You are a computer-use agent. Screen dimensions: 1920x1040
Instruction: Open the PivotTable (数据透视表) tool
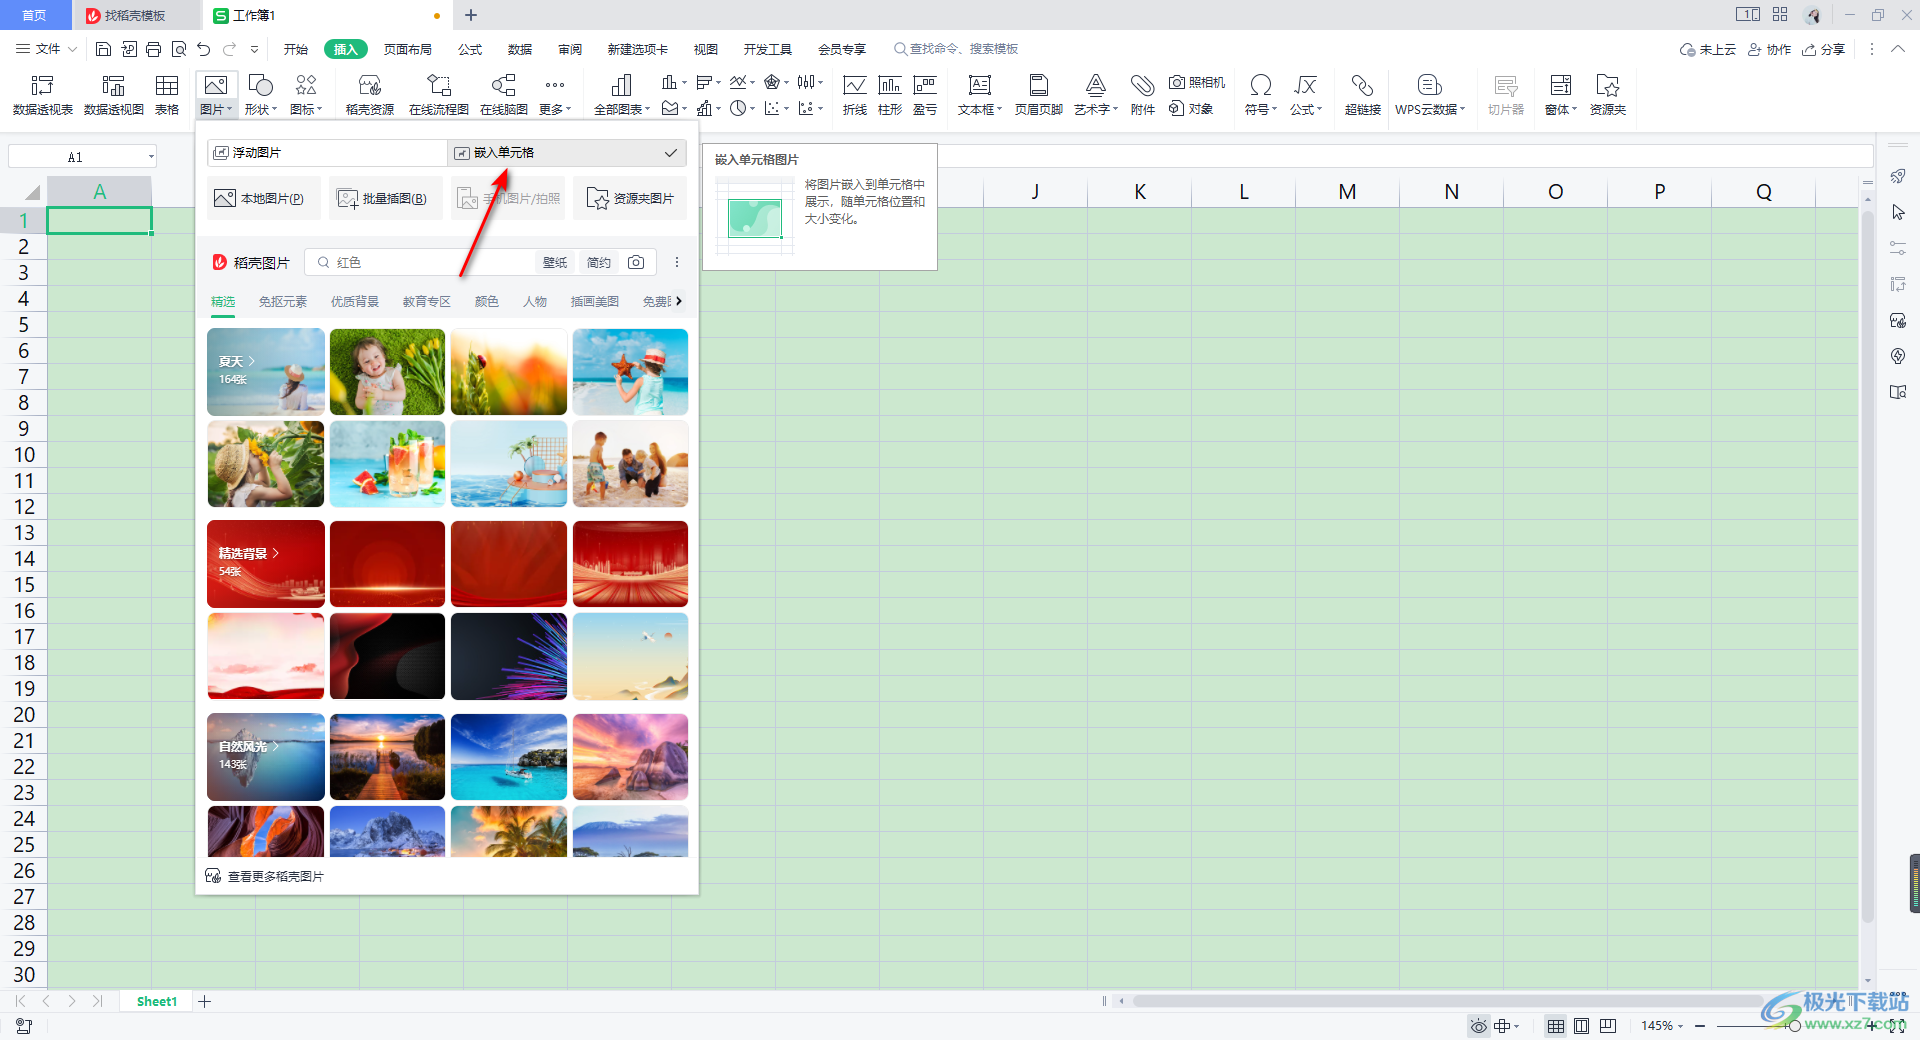(43, 95)
